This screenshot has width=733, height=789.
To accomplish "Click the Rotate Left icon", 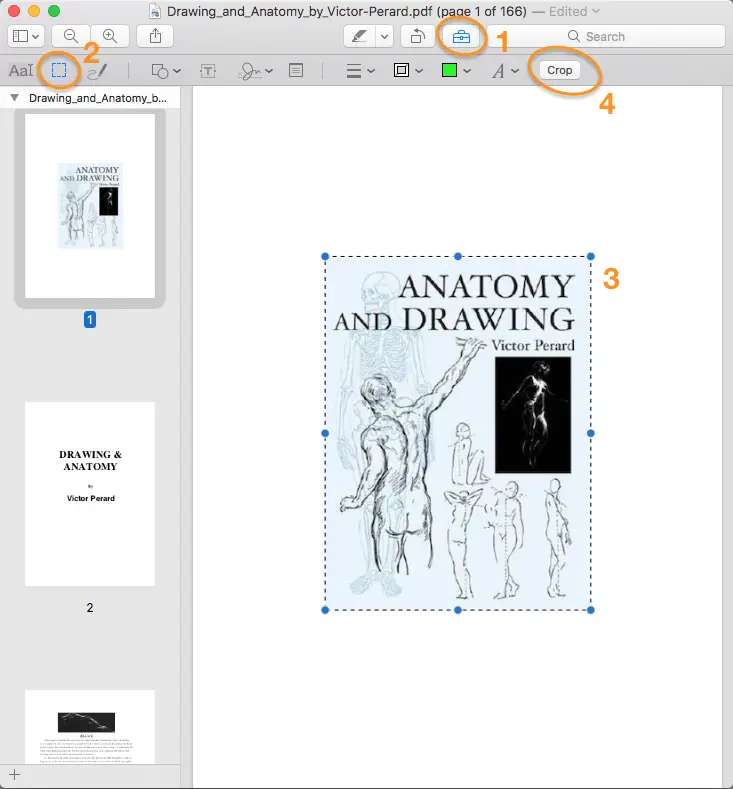I will click(416, 36).
